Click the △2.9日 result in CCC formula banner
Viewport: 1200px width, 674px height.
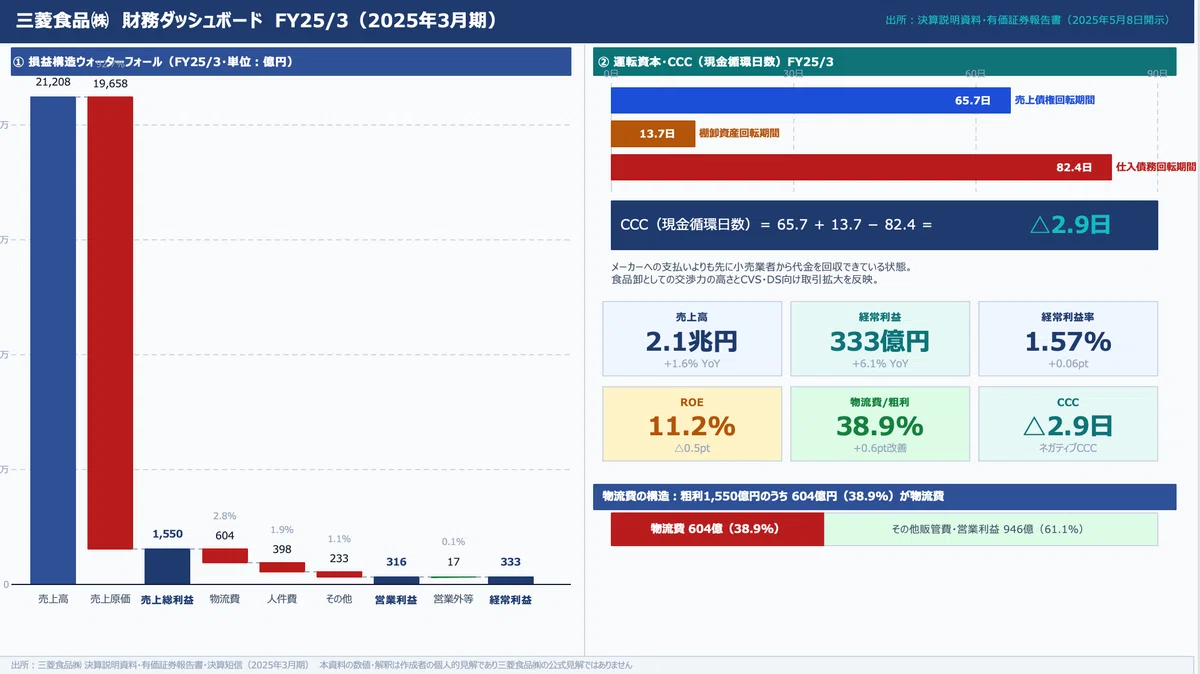coord(1071,225)
